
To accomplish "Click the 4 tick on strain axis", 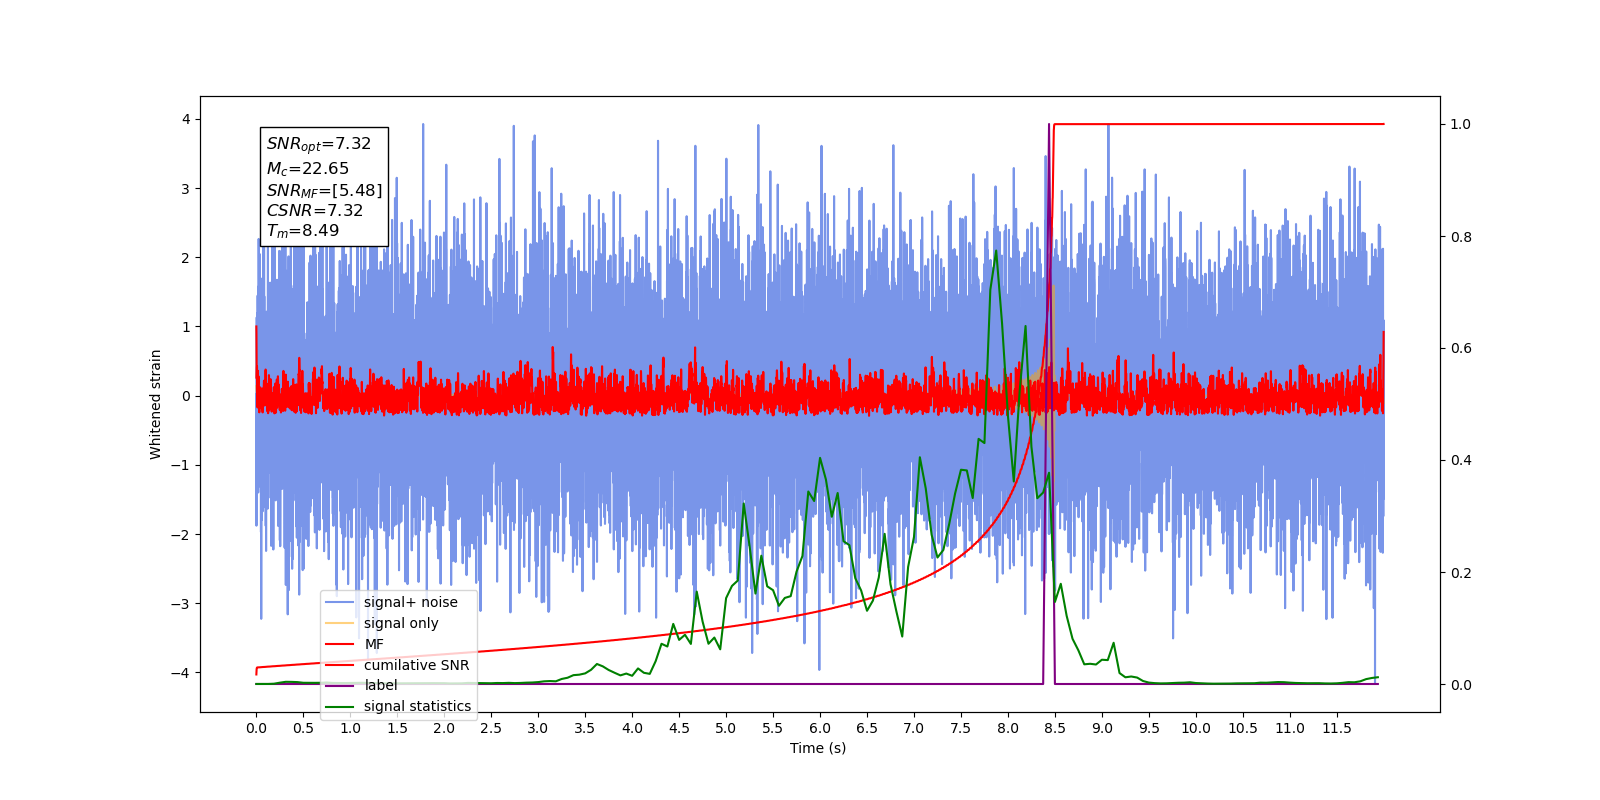I will click(x=185, y=119).
